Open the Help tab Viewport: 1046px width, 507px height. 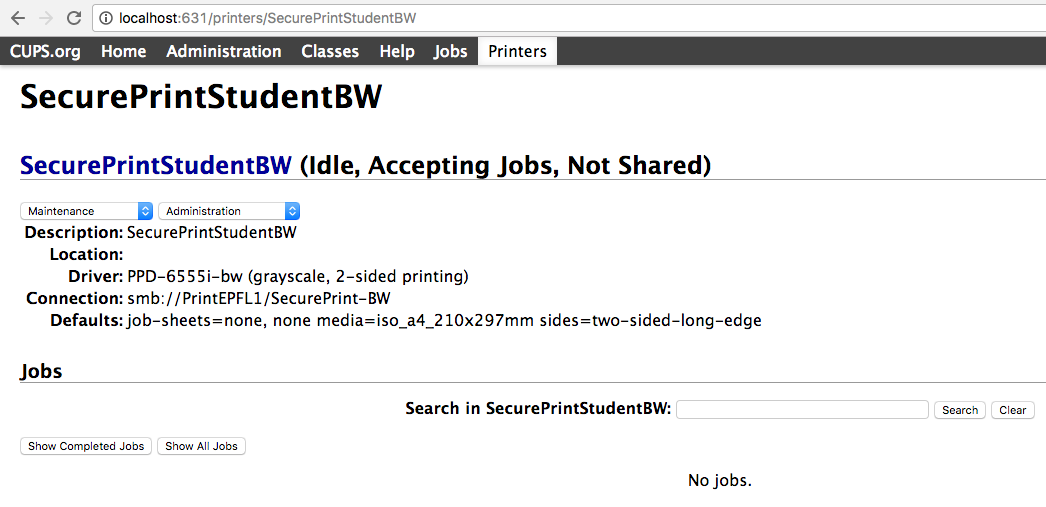point(397,51)
